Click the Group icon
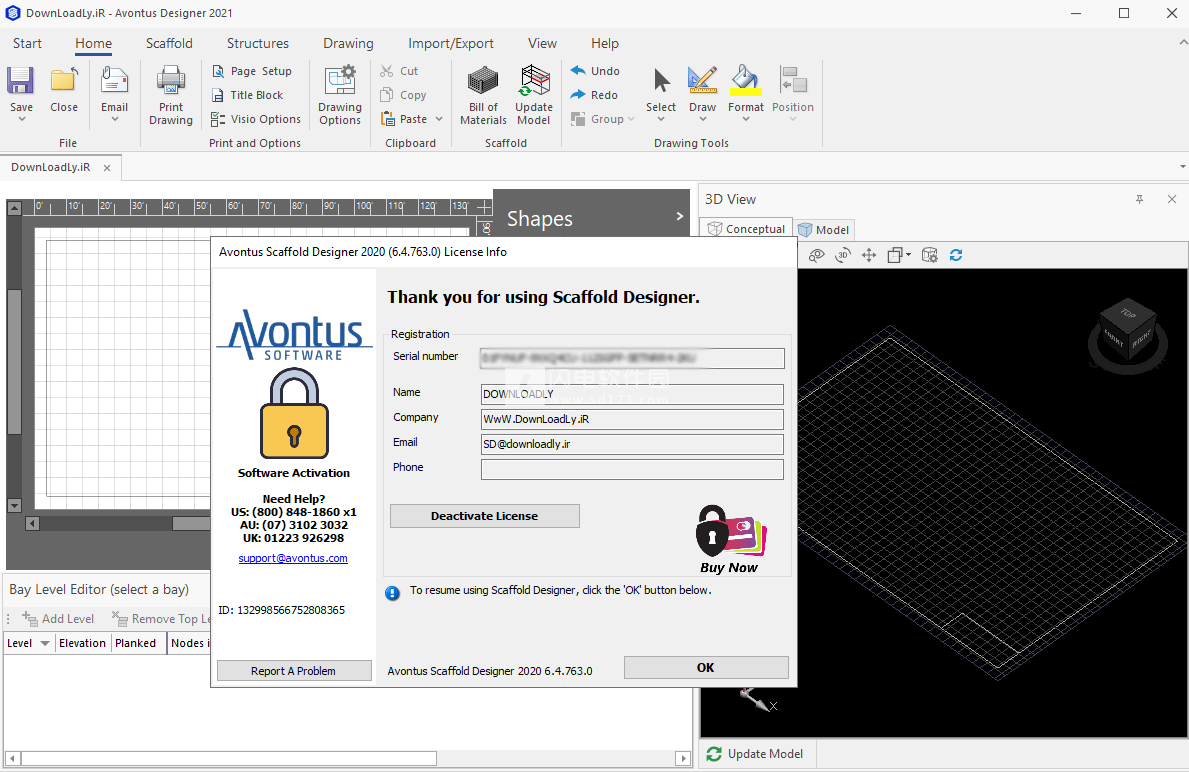 (x=578, y=119)
